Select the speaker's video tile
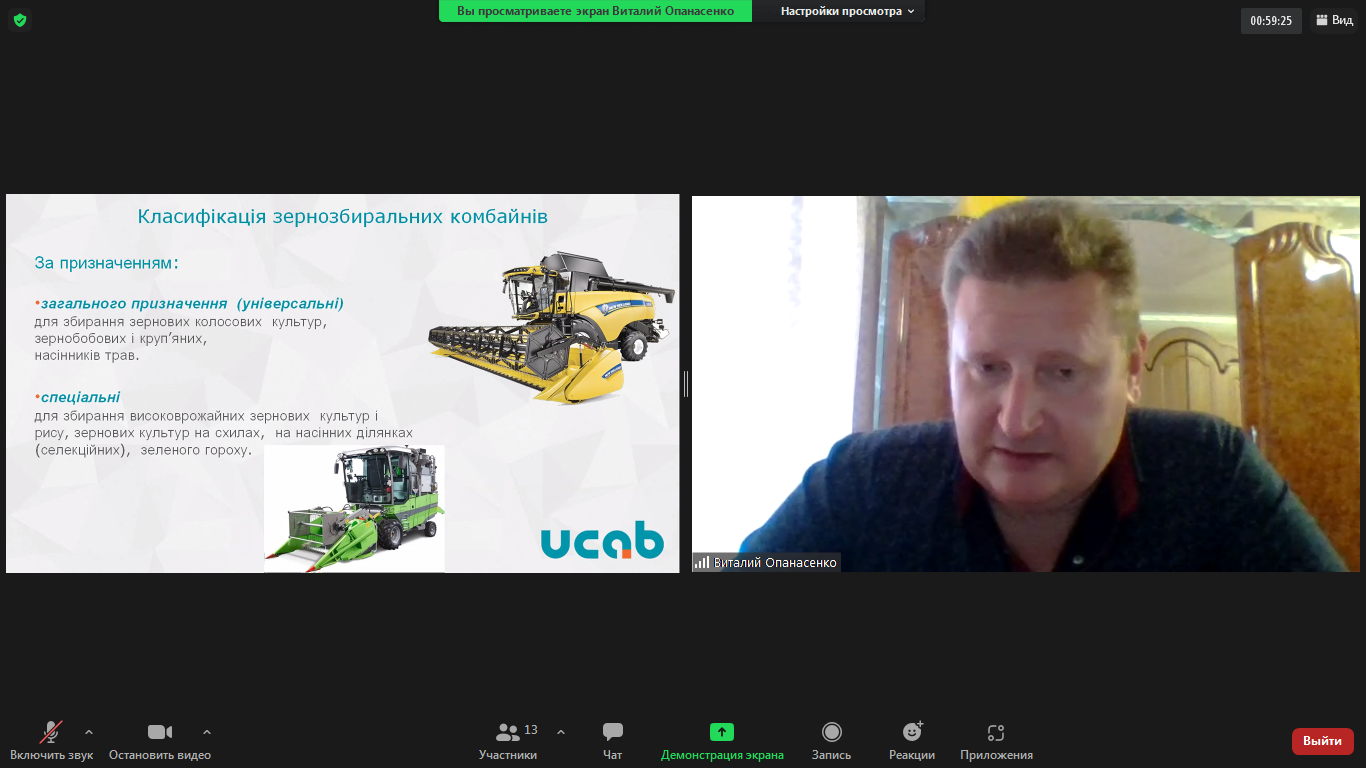This screenshot has height=768, width=1366. point(1025,383)
